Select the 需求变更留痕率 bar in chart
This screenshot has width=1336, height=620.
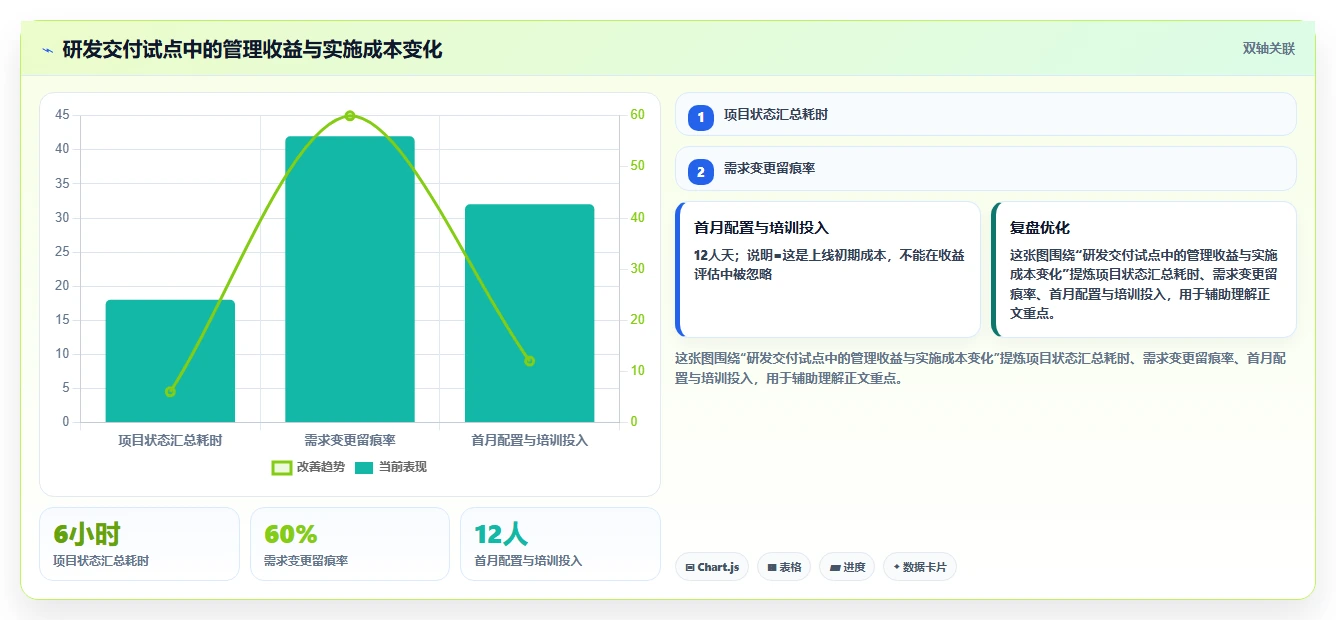350,279
